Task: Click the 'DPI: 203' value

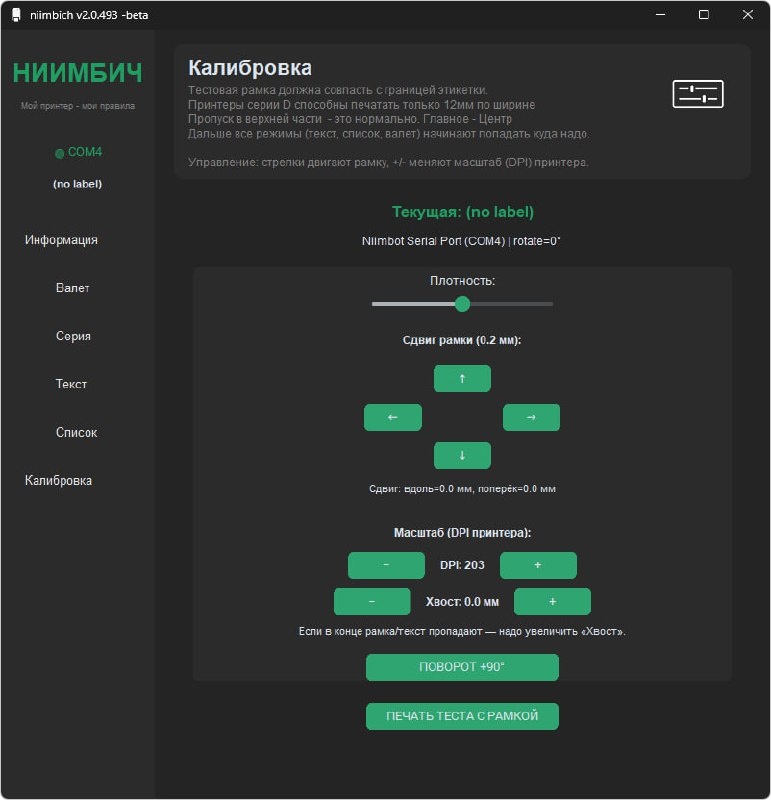Action: (462, 565)
